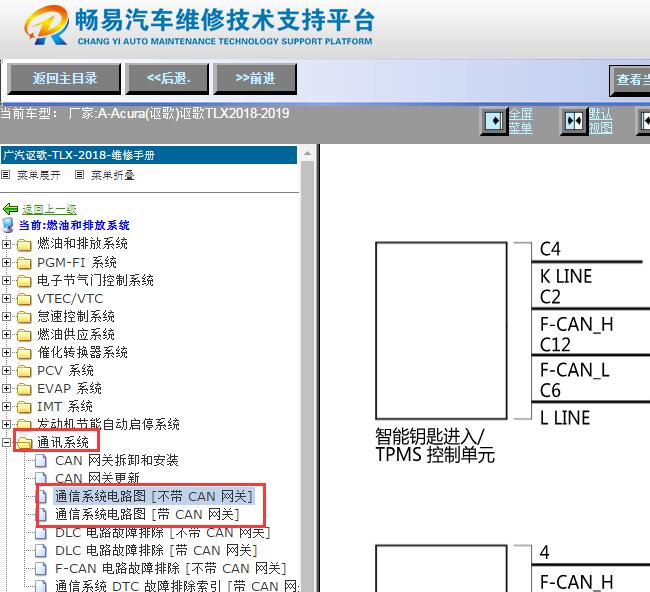Click page icon of DLC 电路故障排除 [带 CAN 网关]
Viewport: 650px width, 592px height.
tap(41, 551)
